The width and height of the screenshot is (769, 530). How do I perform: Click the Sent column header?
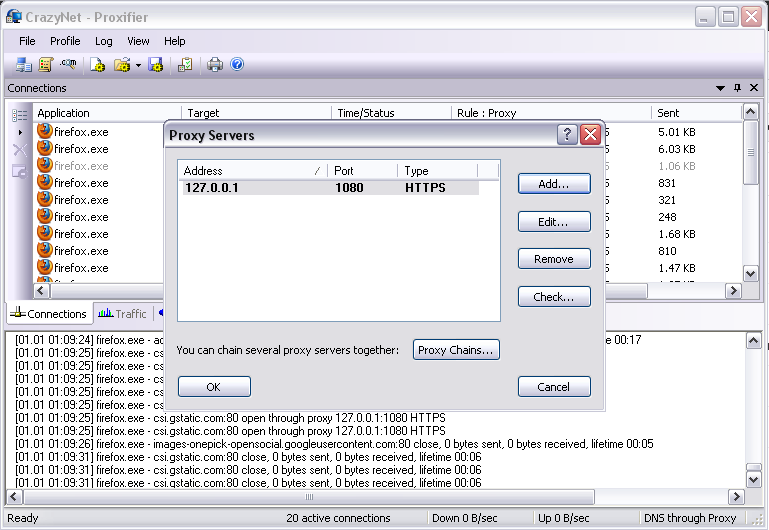696,113
